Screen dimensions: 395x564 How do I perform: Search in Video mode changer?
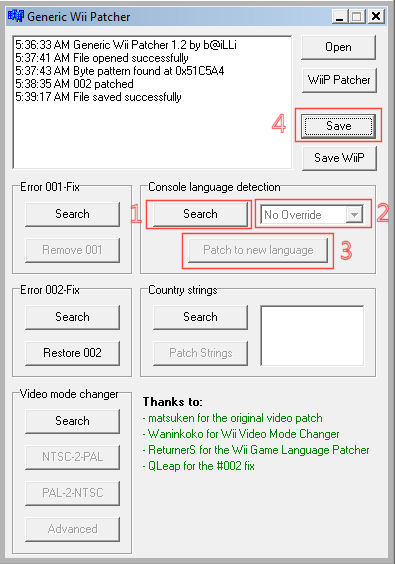[72, 421]
